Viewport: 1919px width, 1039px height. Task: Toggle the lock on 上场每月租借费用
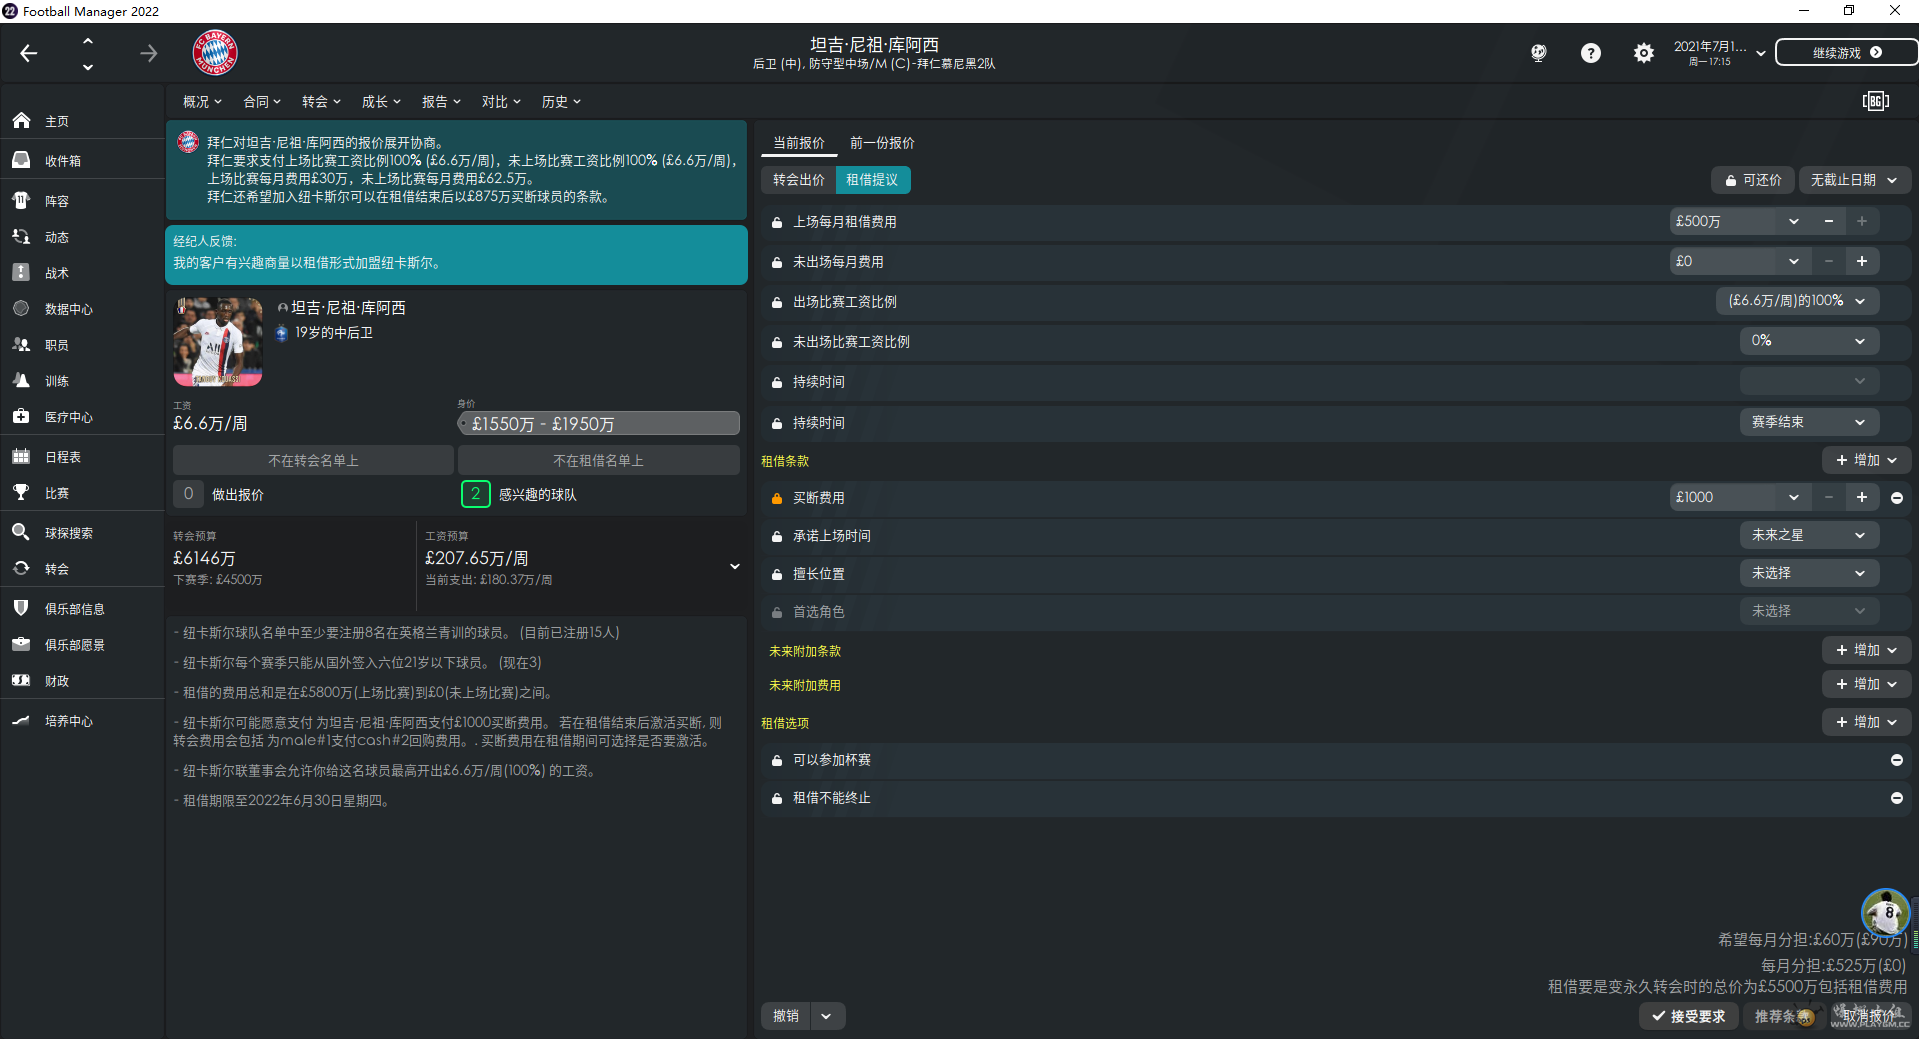tap(776, 222)
